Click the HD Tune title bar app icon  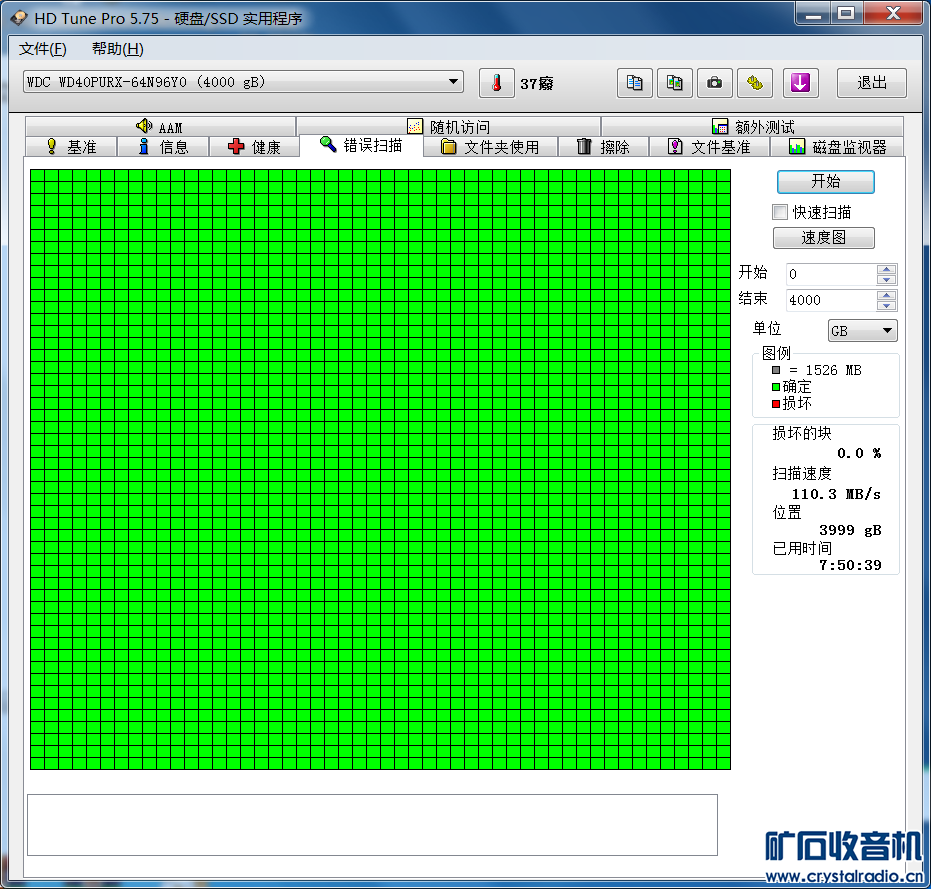pyautogui.click(x=18, y=18)
